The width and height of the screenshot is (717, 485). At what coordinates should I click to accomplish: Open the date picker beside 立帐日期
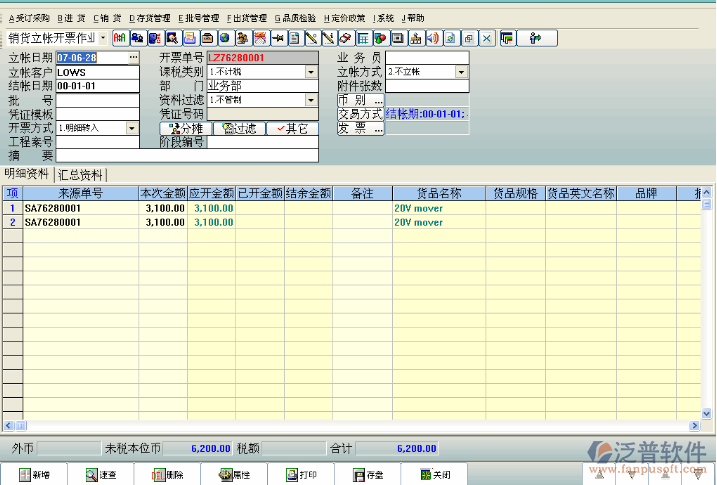pyautogui.click(x=133, y=58)
